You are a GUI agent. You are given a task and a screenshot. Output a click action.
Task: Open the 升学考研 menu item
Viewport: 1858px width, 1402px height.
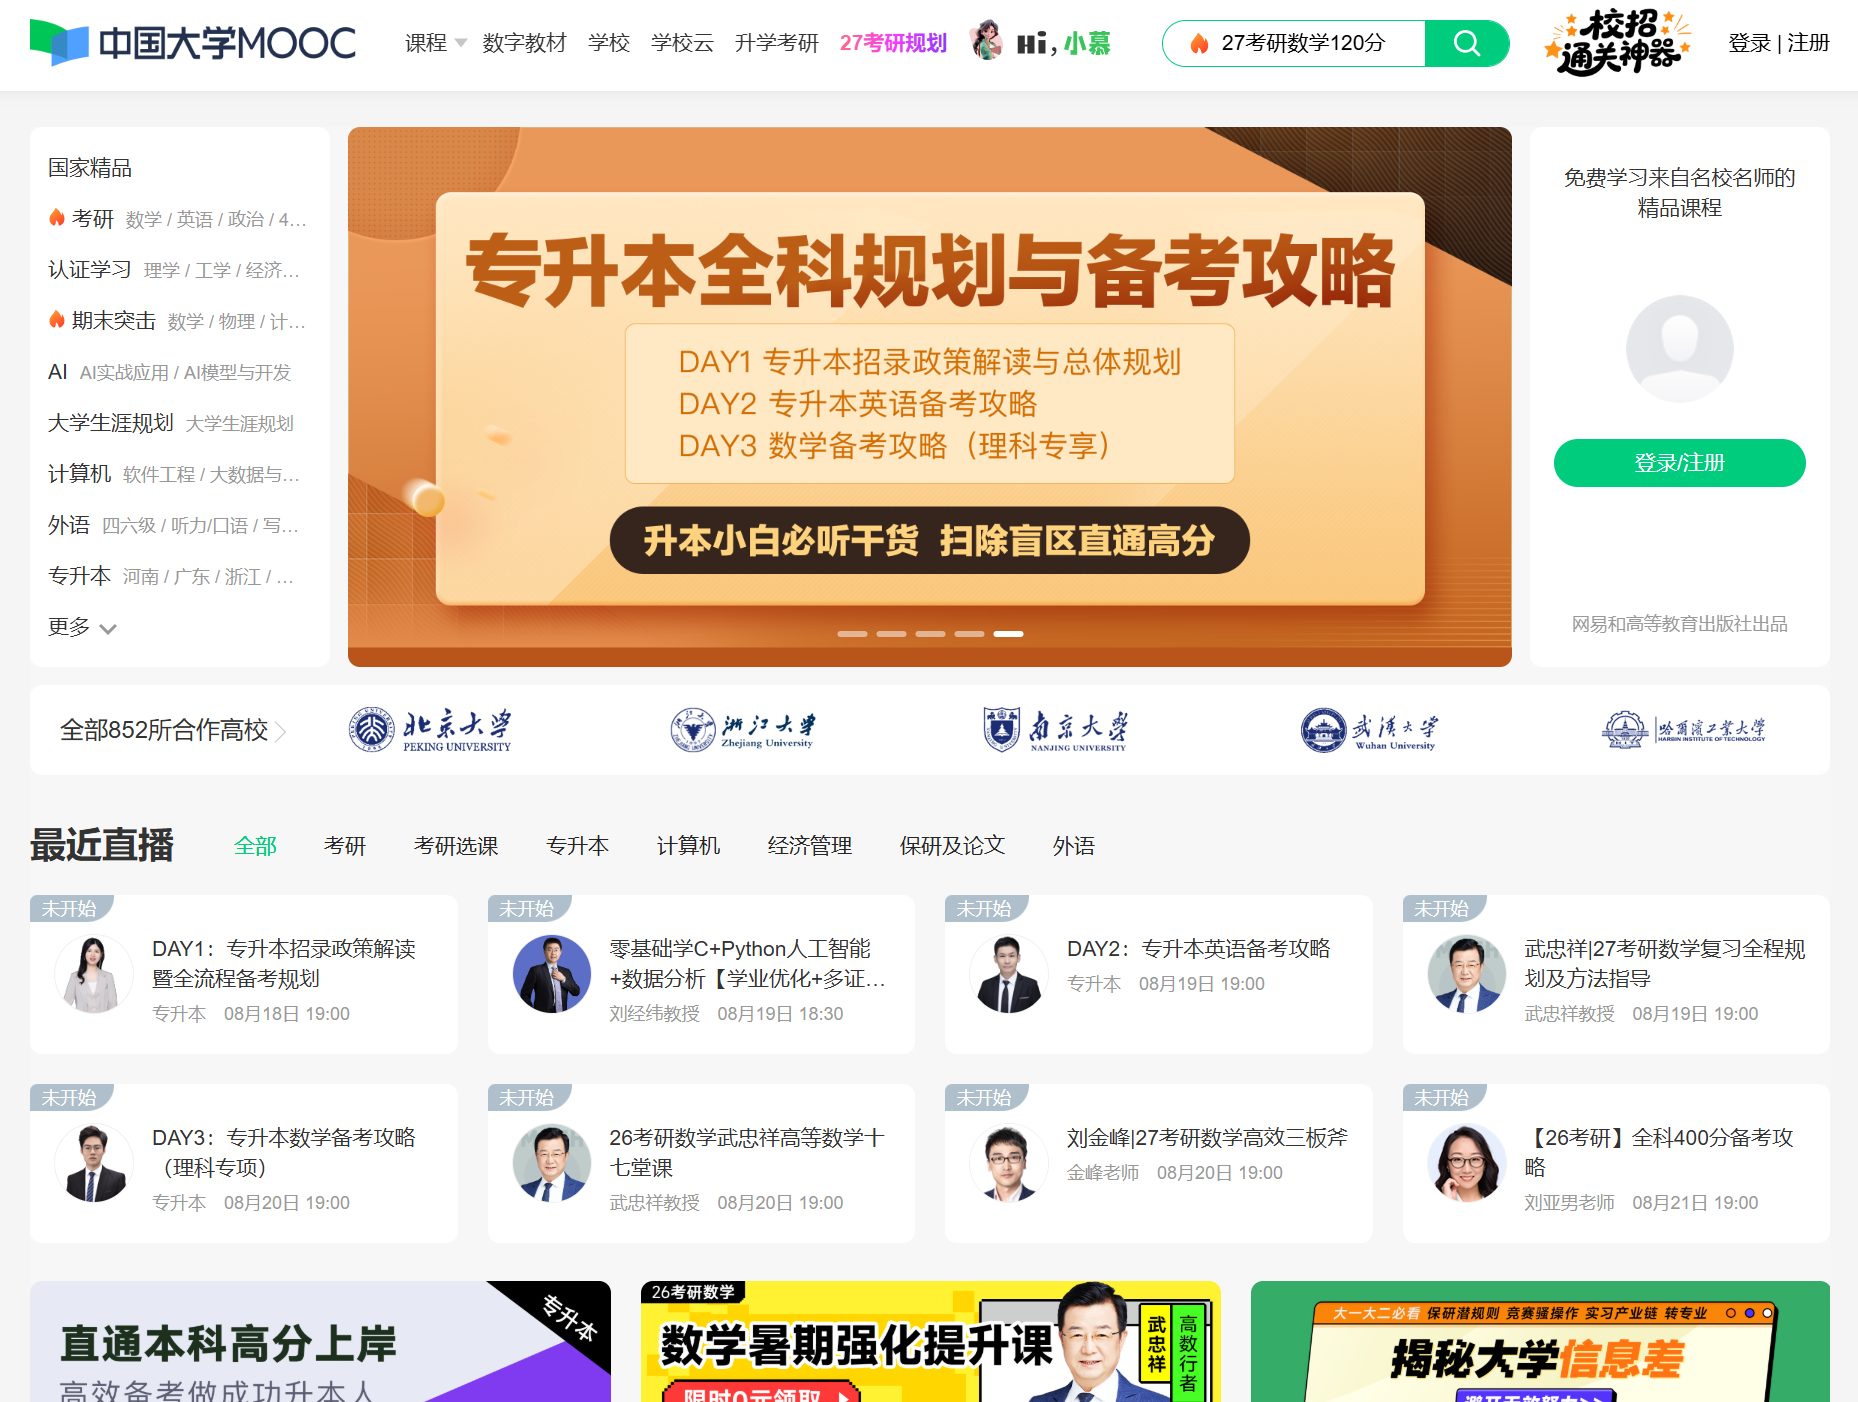779,43
